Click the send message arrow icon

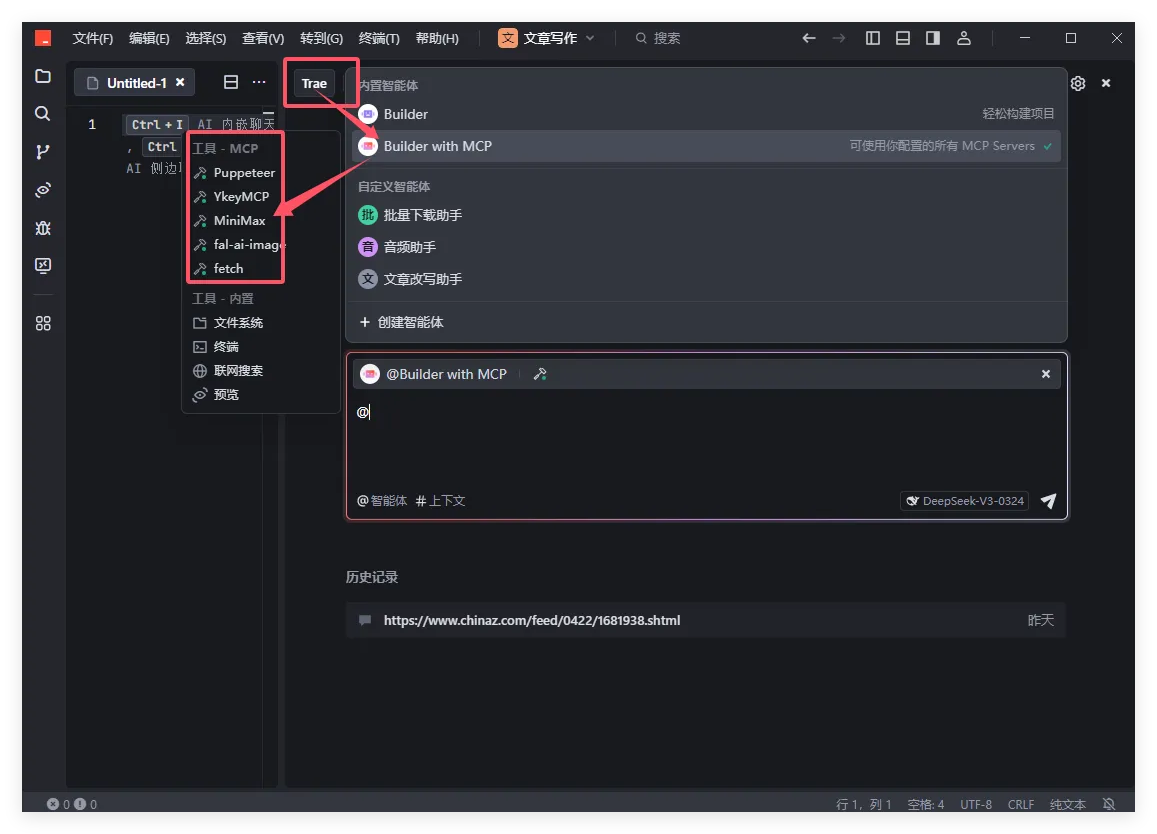(x=1048, y=501)
